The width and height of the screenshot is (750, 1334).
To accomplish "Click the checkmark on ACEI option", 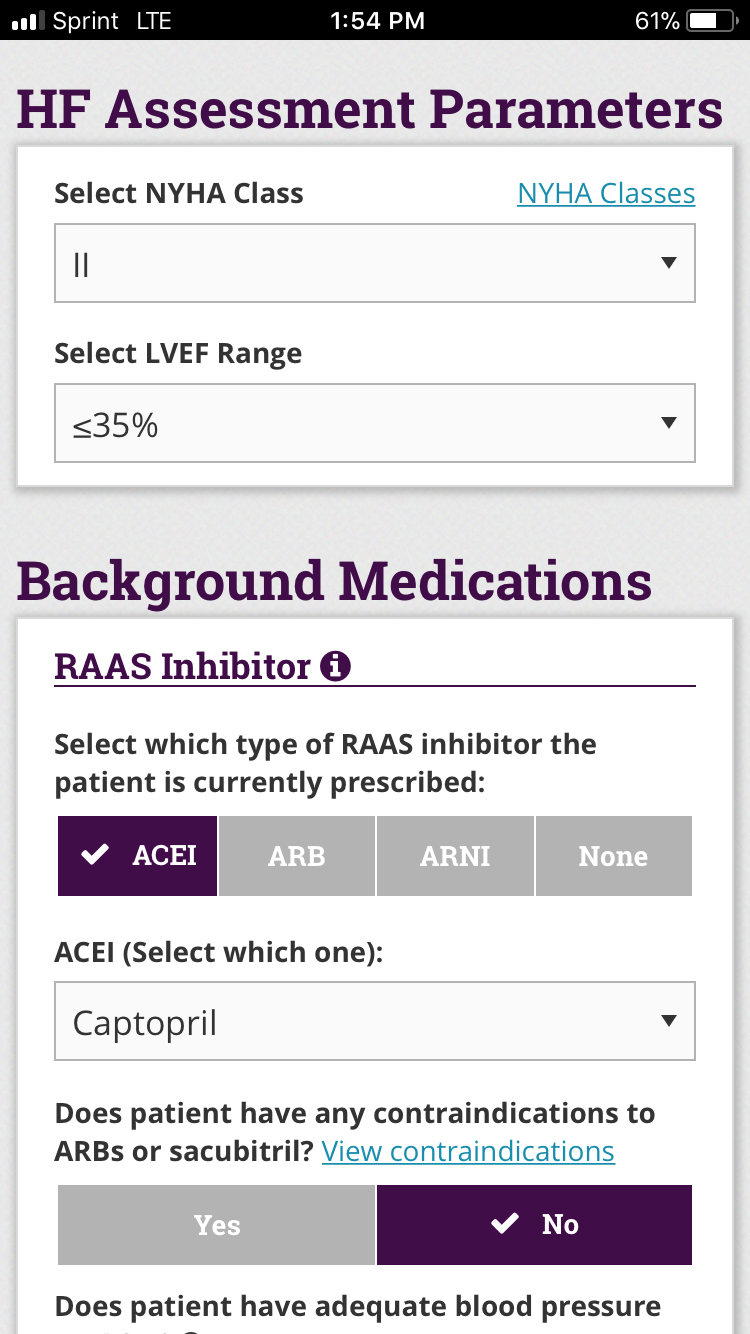I will pos(95,856).
